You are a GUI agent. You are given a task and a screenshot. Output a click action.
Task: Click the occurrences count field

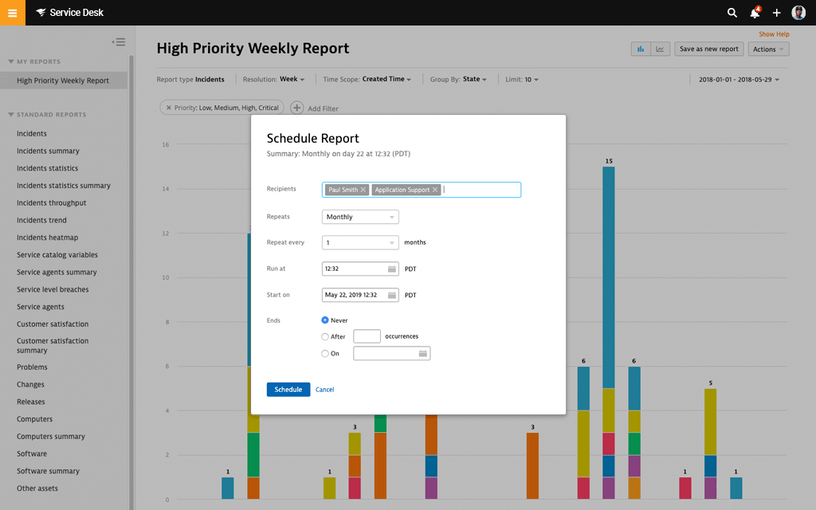click(x=367, y=336)
